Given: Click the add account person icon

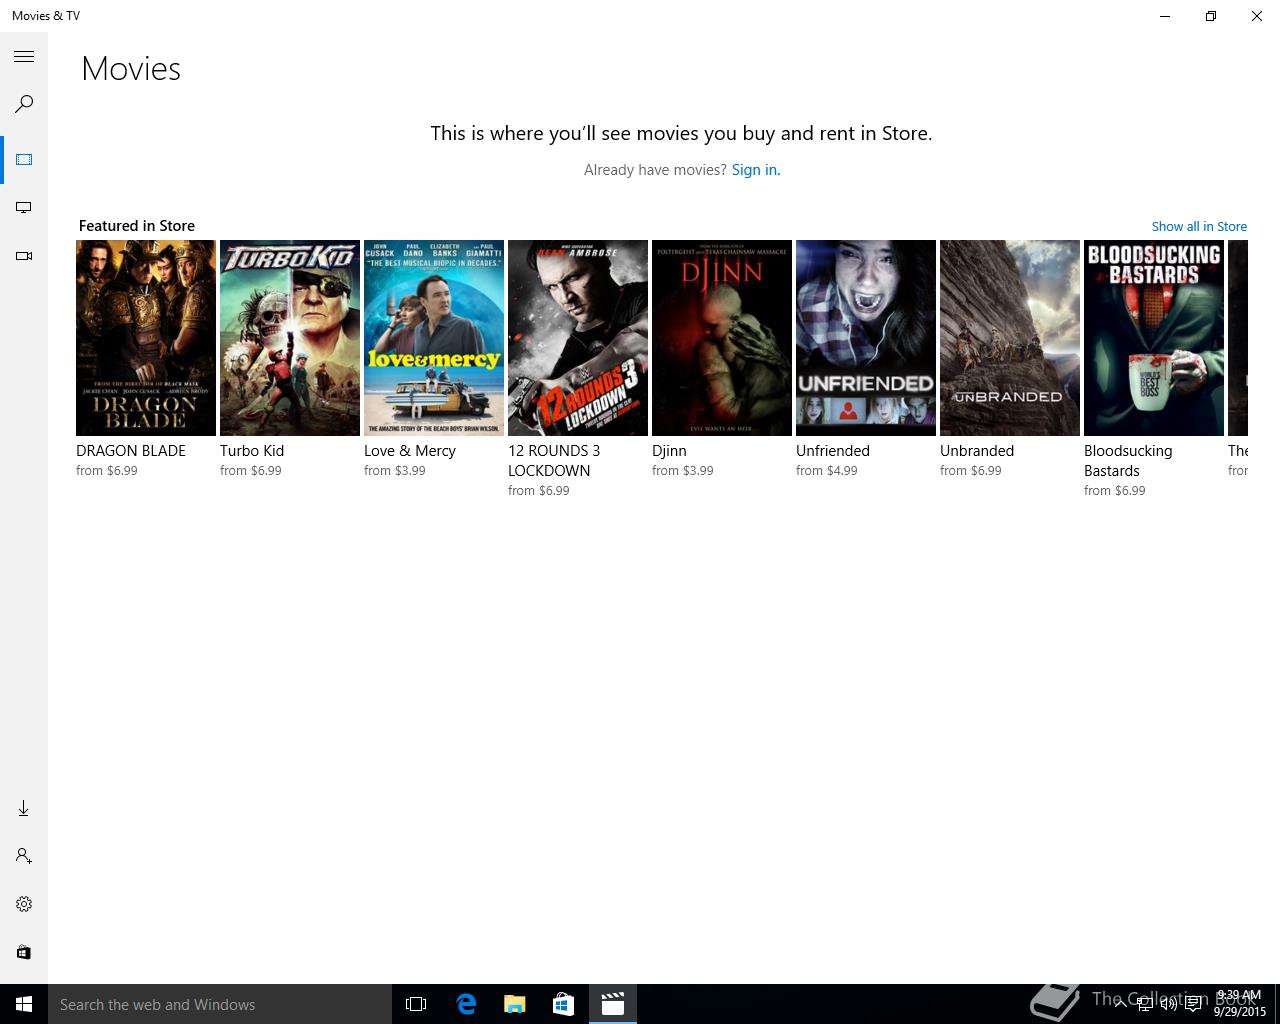Looking at the screenshot, I should click(24, 856).
